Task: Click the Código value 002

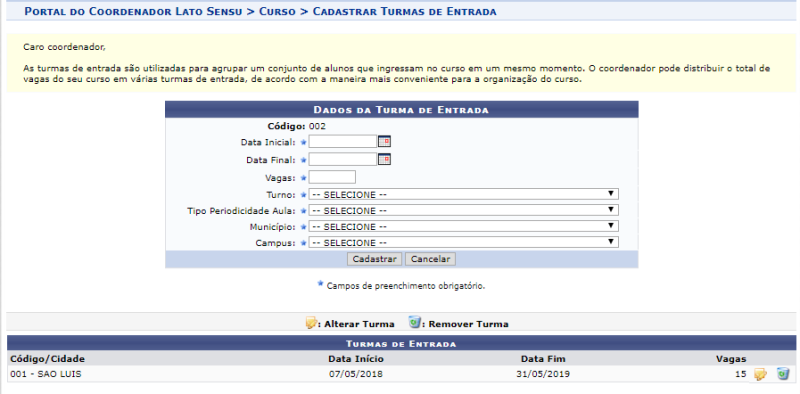Action: pos(317,126)
